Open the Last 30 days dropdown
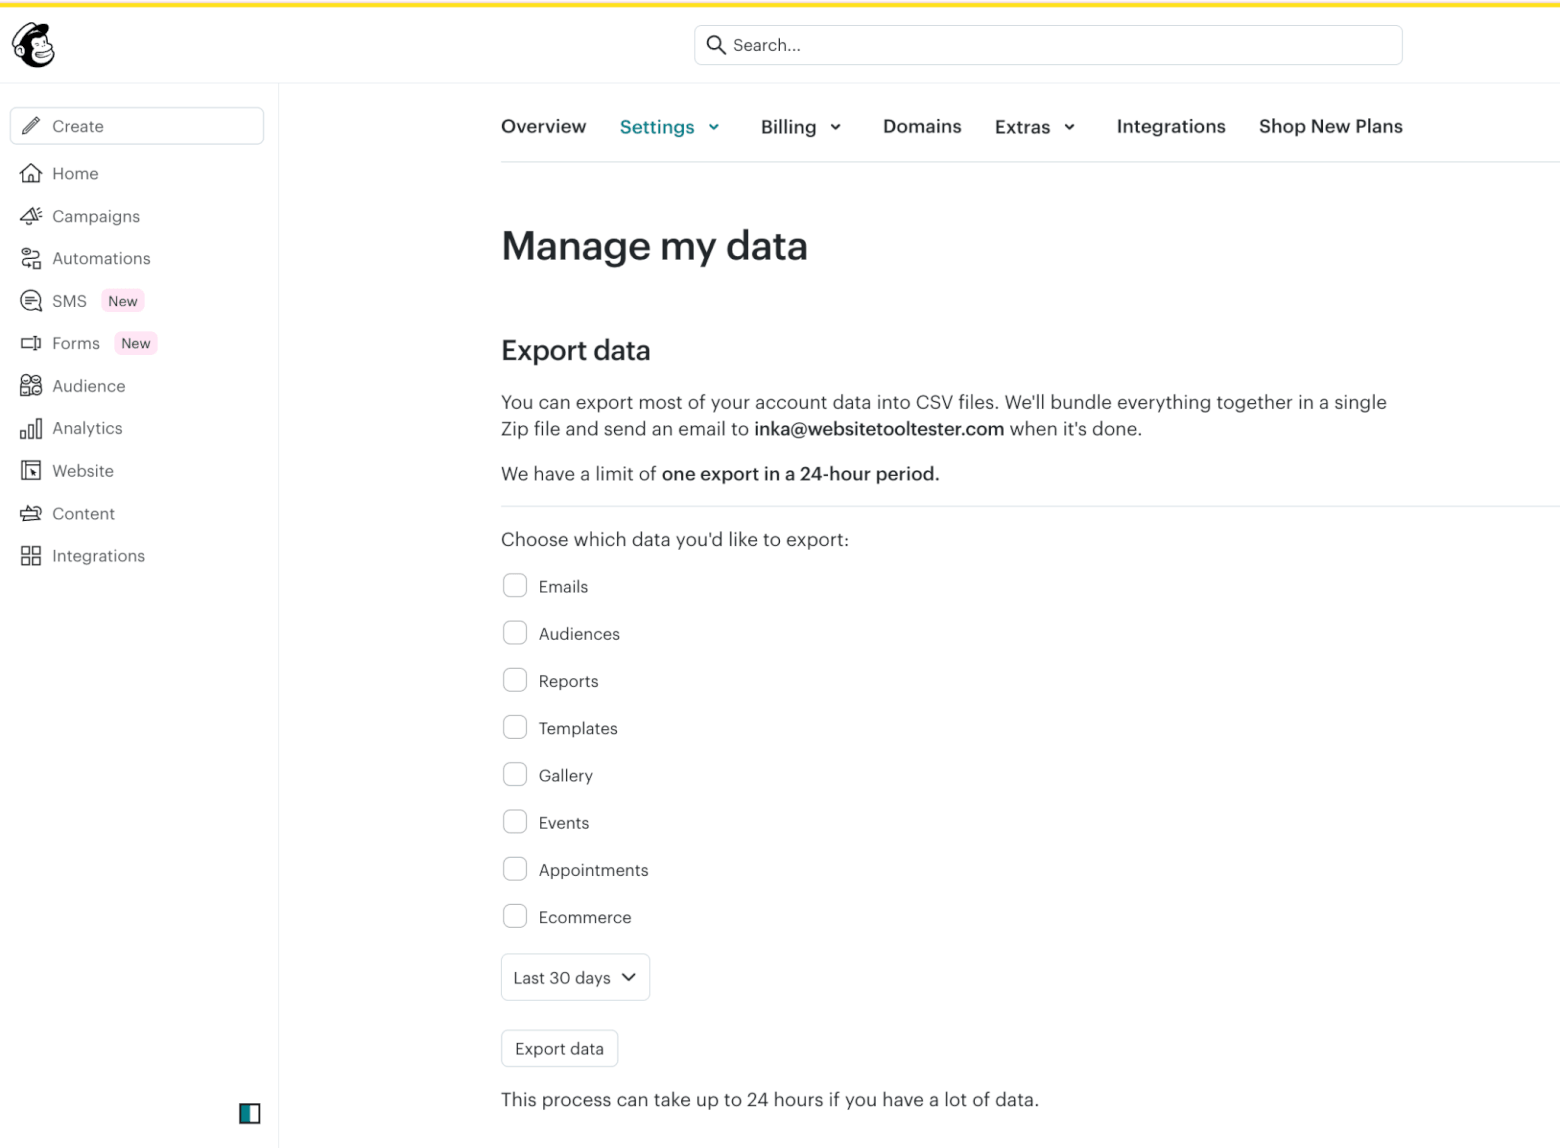Image resolution: width=1560 pixels, height=1148 pixels. (x=575, y=977)
